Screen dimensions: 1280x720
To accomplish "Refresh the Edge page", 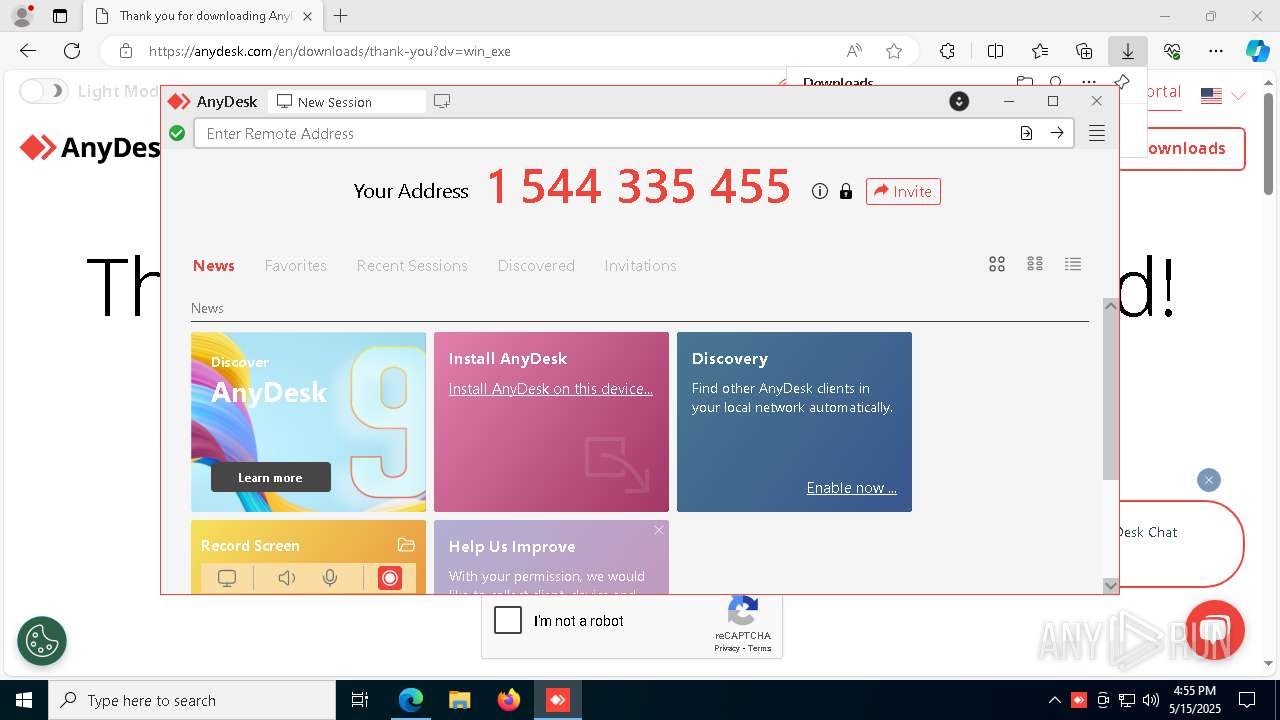I will click(x=72, y=51).
